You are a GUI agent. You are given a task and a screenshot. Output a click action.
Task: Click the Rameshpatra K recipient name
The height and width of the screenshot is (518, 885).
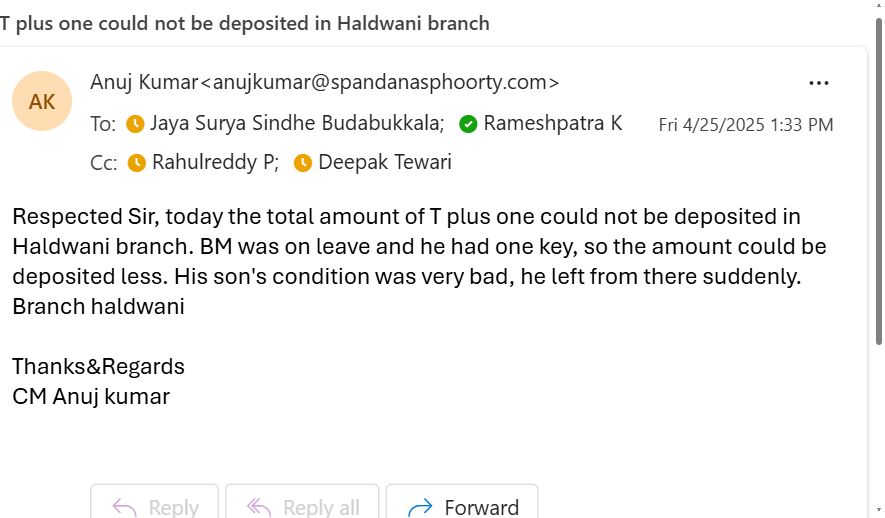tap(553, 124)
